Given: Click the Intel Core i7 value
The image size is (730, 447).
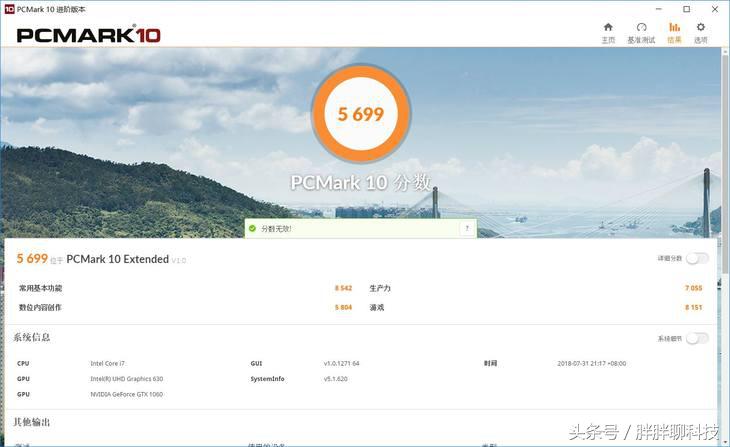Looking at the screenshot, I should pyautogui.click(x=108, y=363).
